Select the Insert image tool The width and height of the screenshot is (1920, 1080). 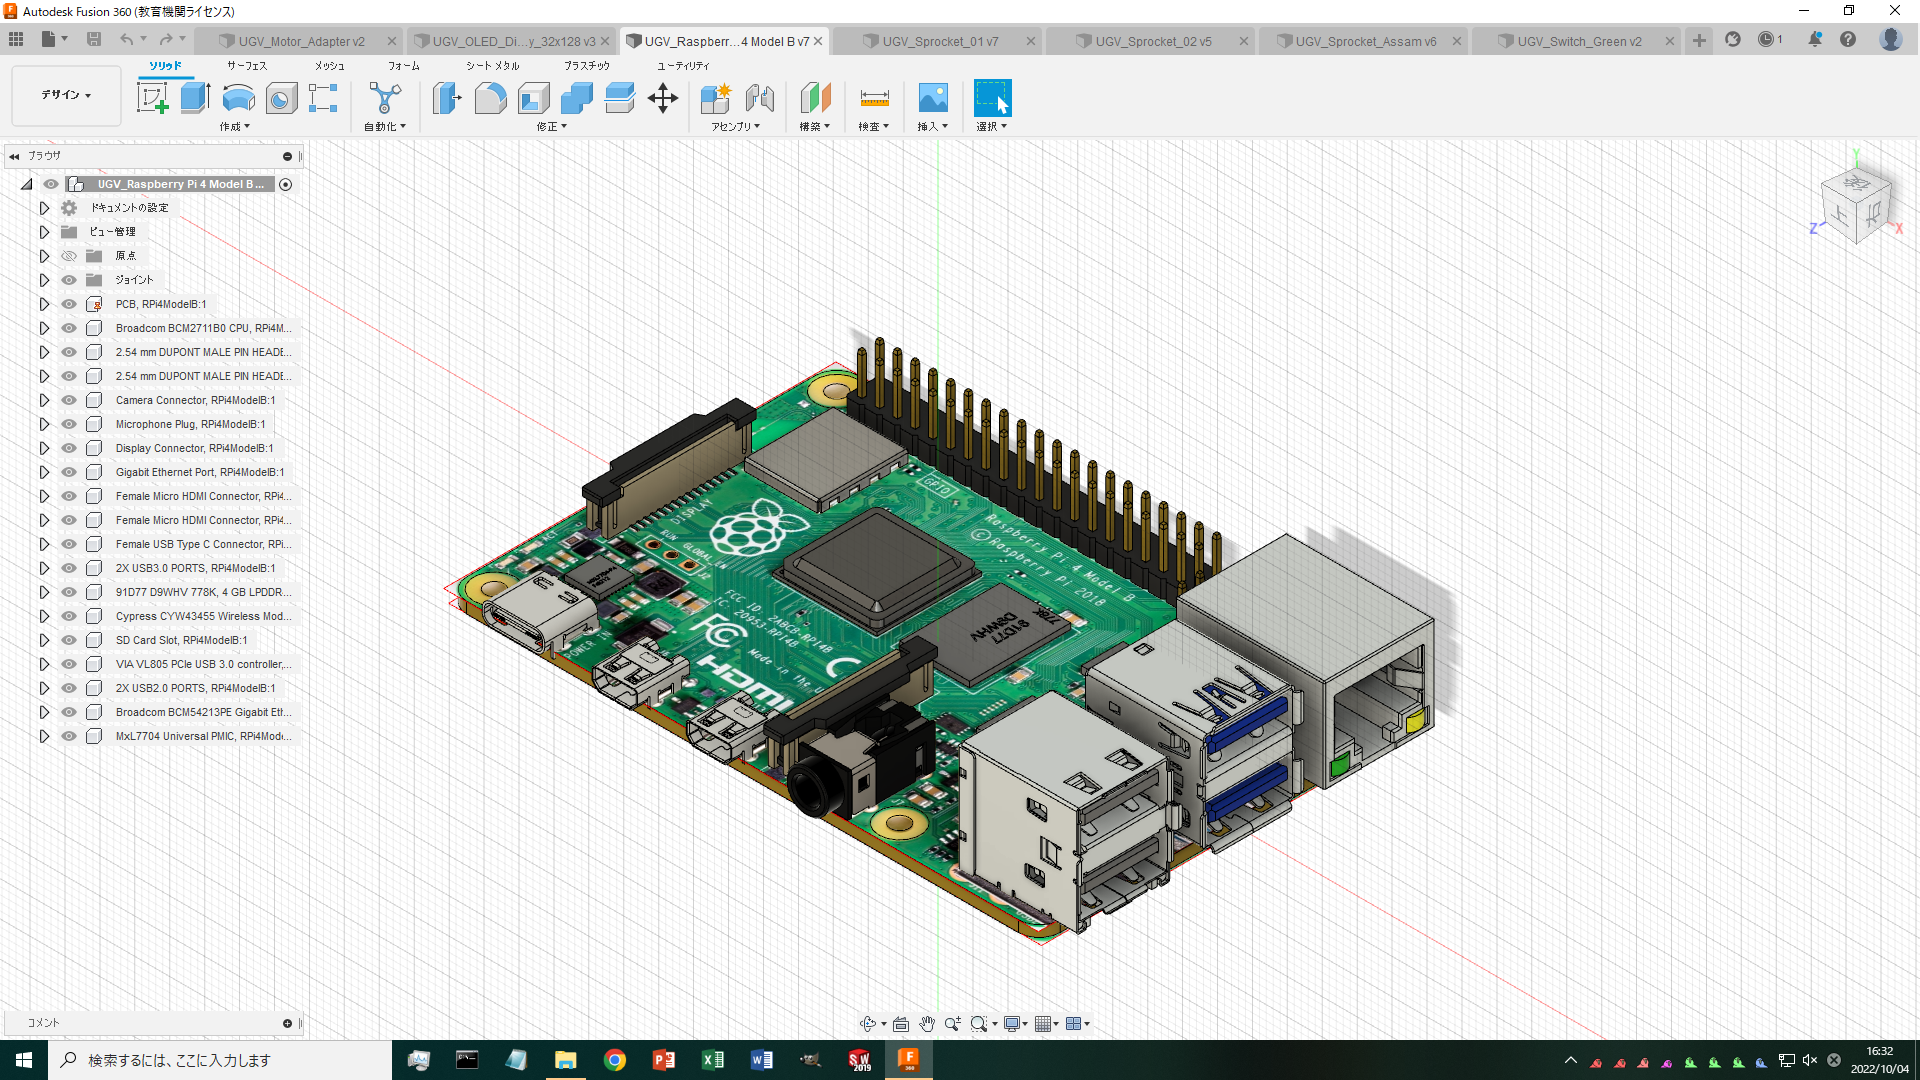(933, 98)
